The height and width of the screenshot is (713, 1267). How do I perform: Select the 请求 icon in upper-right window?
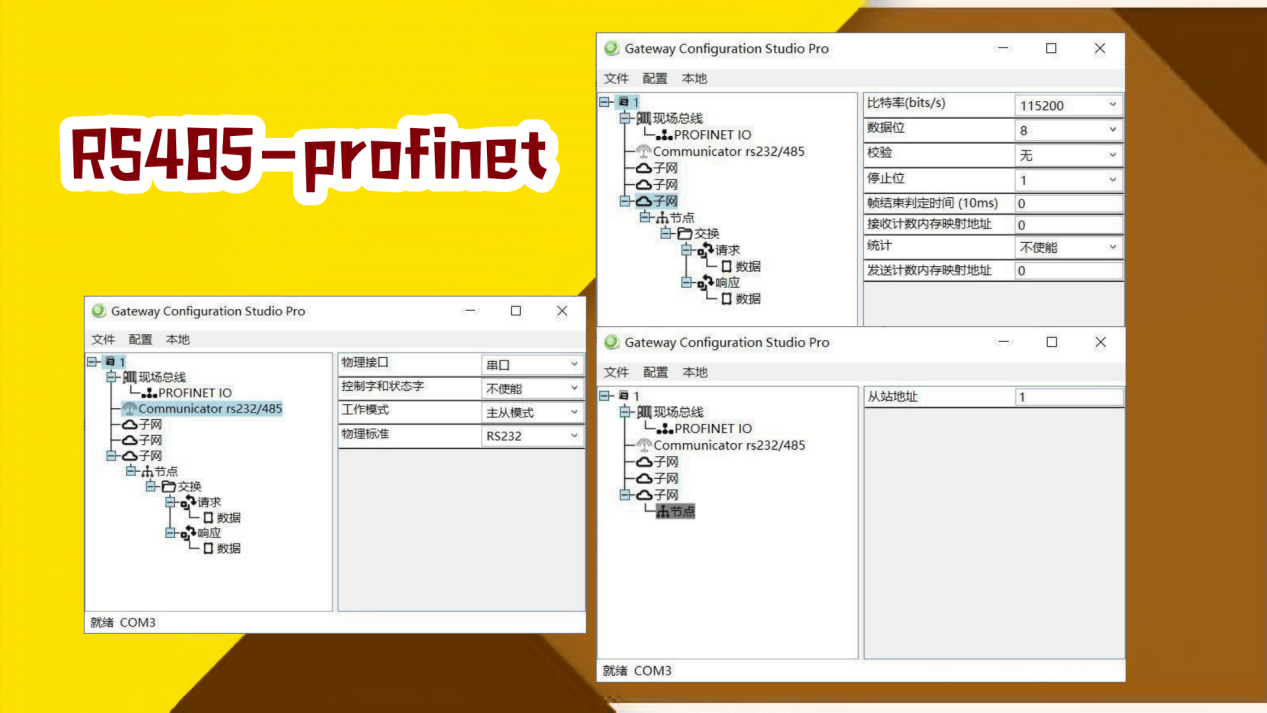pyautogui.click(x=706, y=250)
